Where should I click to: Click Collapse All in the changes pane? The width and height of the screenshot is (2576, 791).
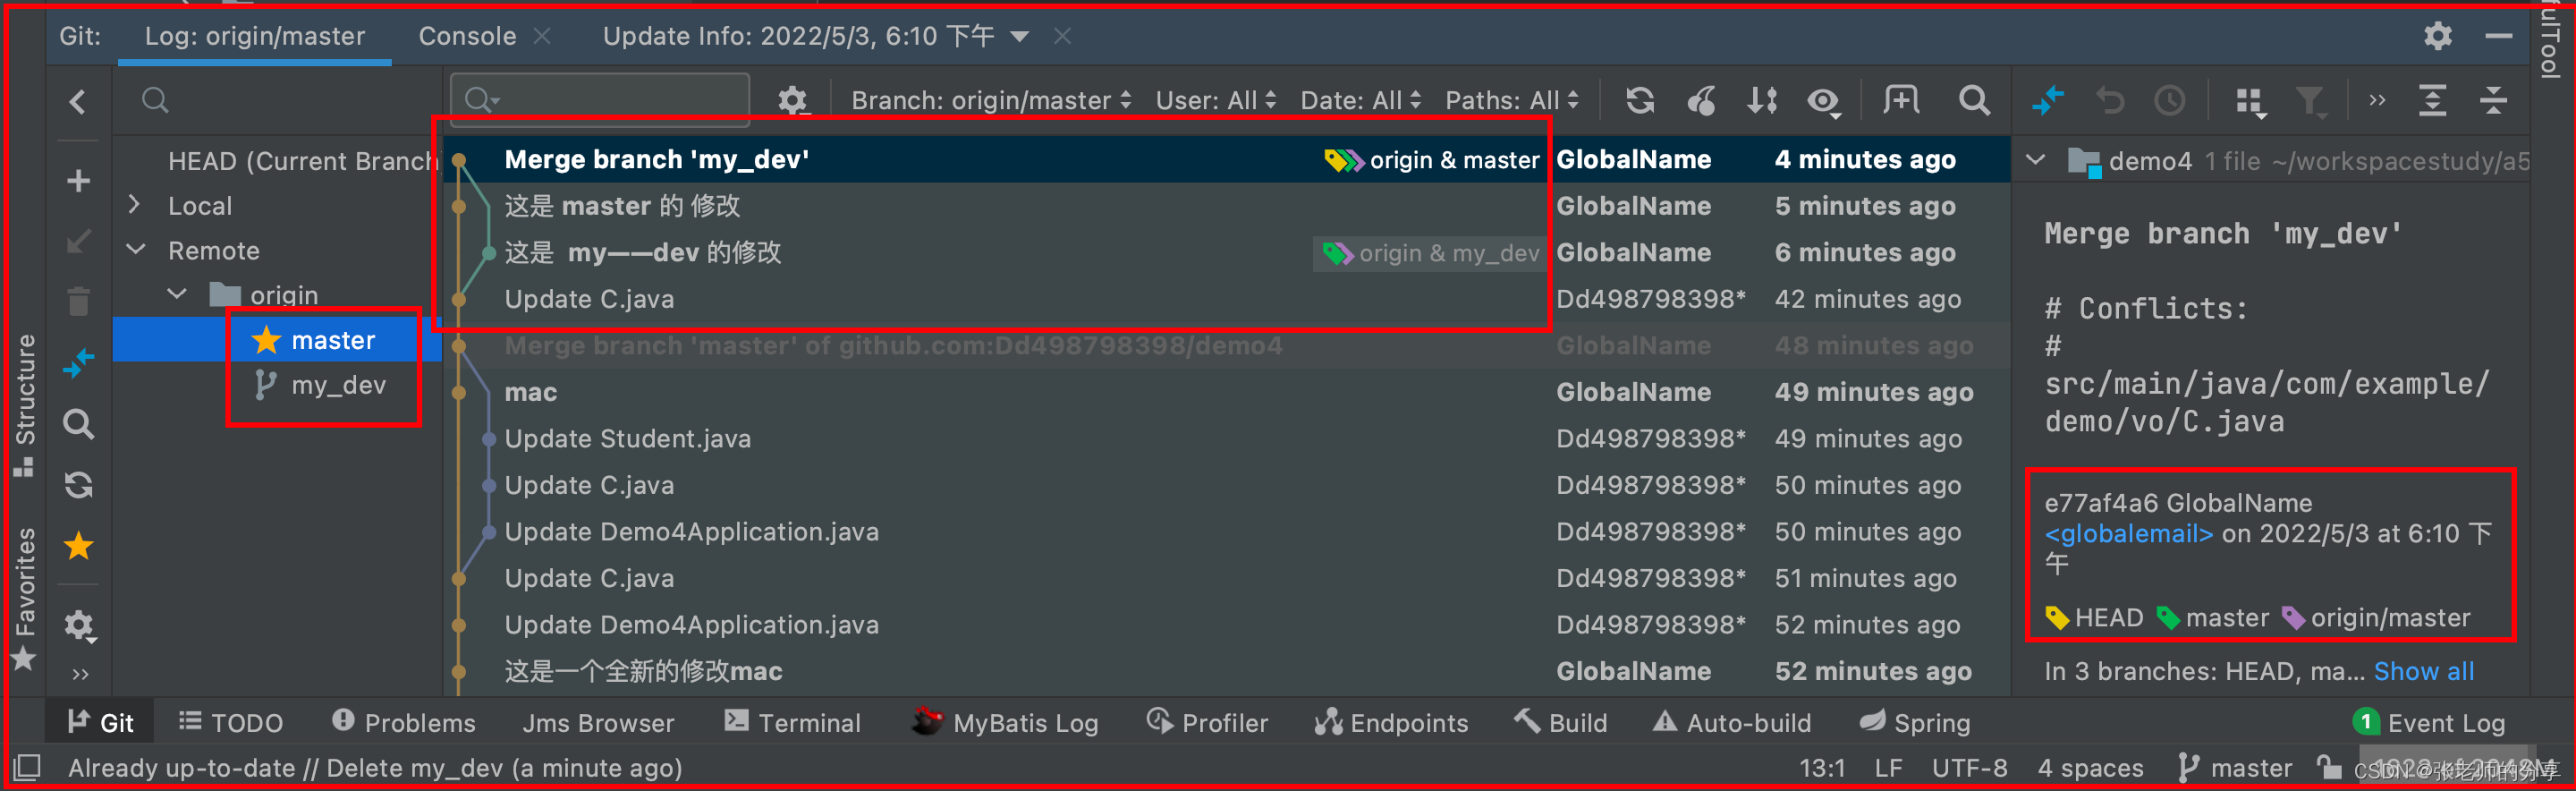[2494, 100]
